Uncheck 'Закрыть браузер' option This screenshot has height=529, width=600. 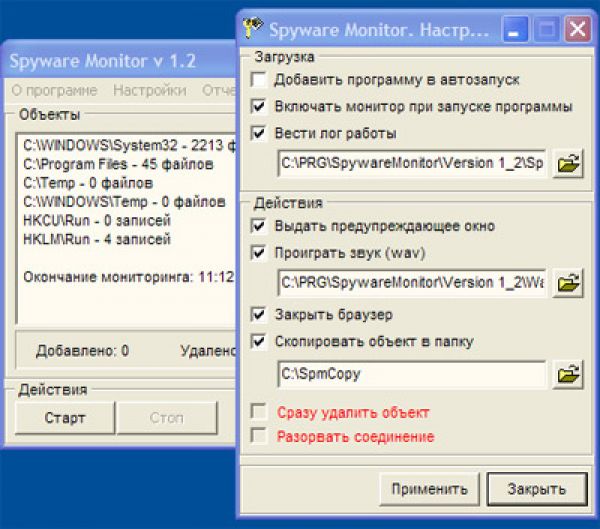[259, 315]
